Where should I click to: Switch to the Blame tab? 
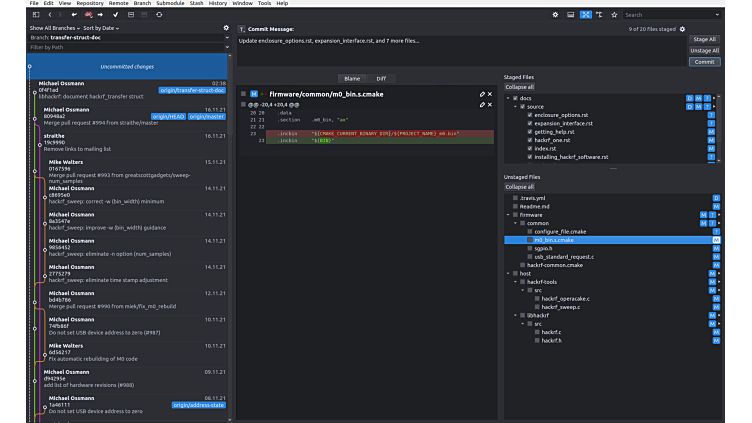(x=352, y=77)
